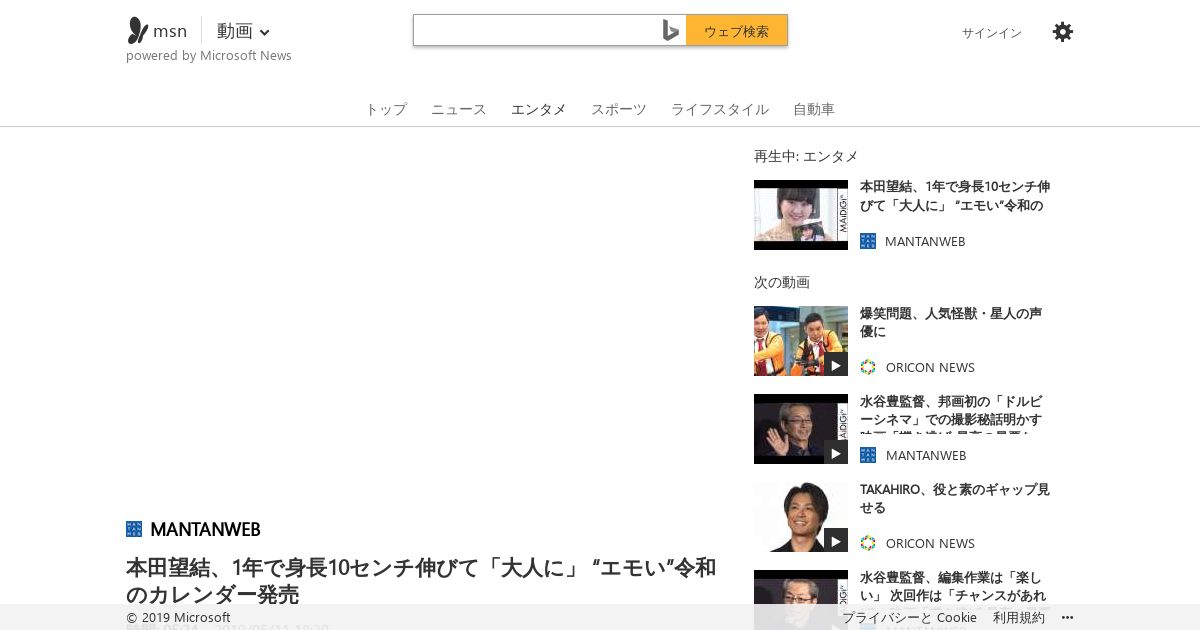Click the サインイン link
This screenshot has height=630, width=1200.
coord(992,33)
